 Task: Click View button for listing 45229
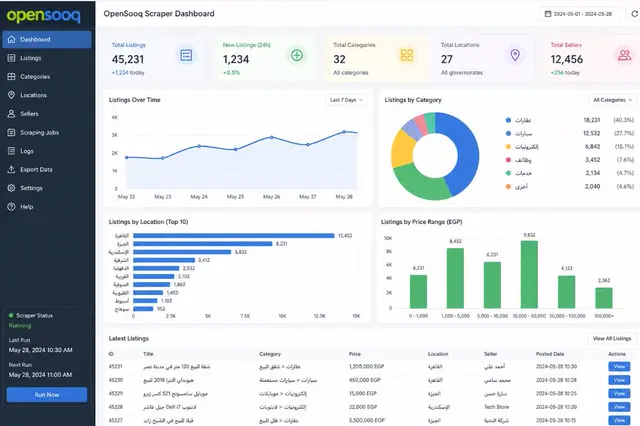point(619,393)
